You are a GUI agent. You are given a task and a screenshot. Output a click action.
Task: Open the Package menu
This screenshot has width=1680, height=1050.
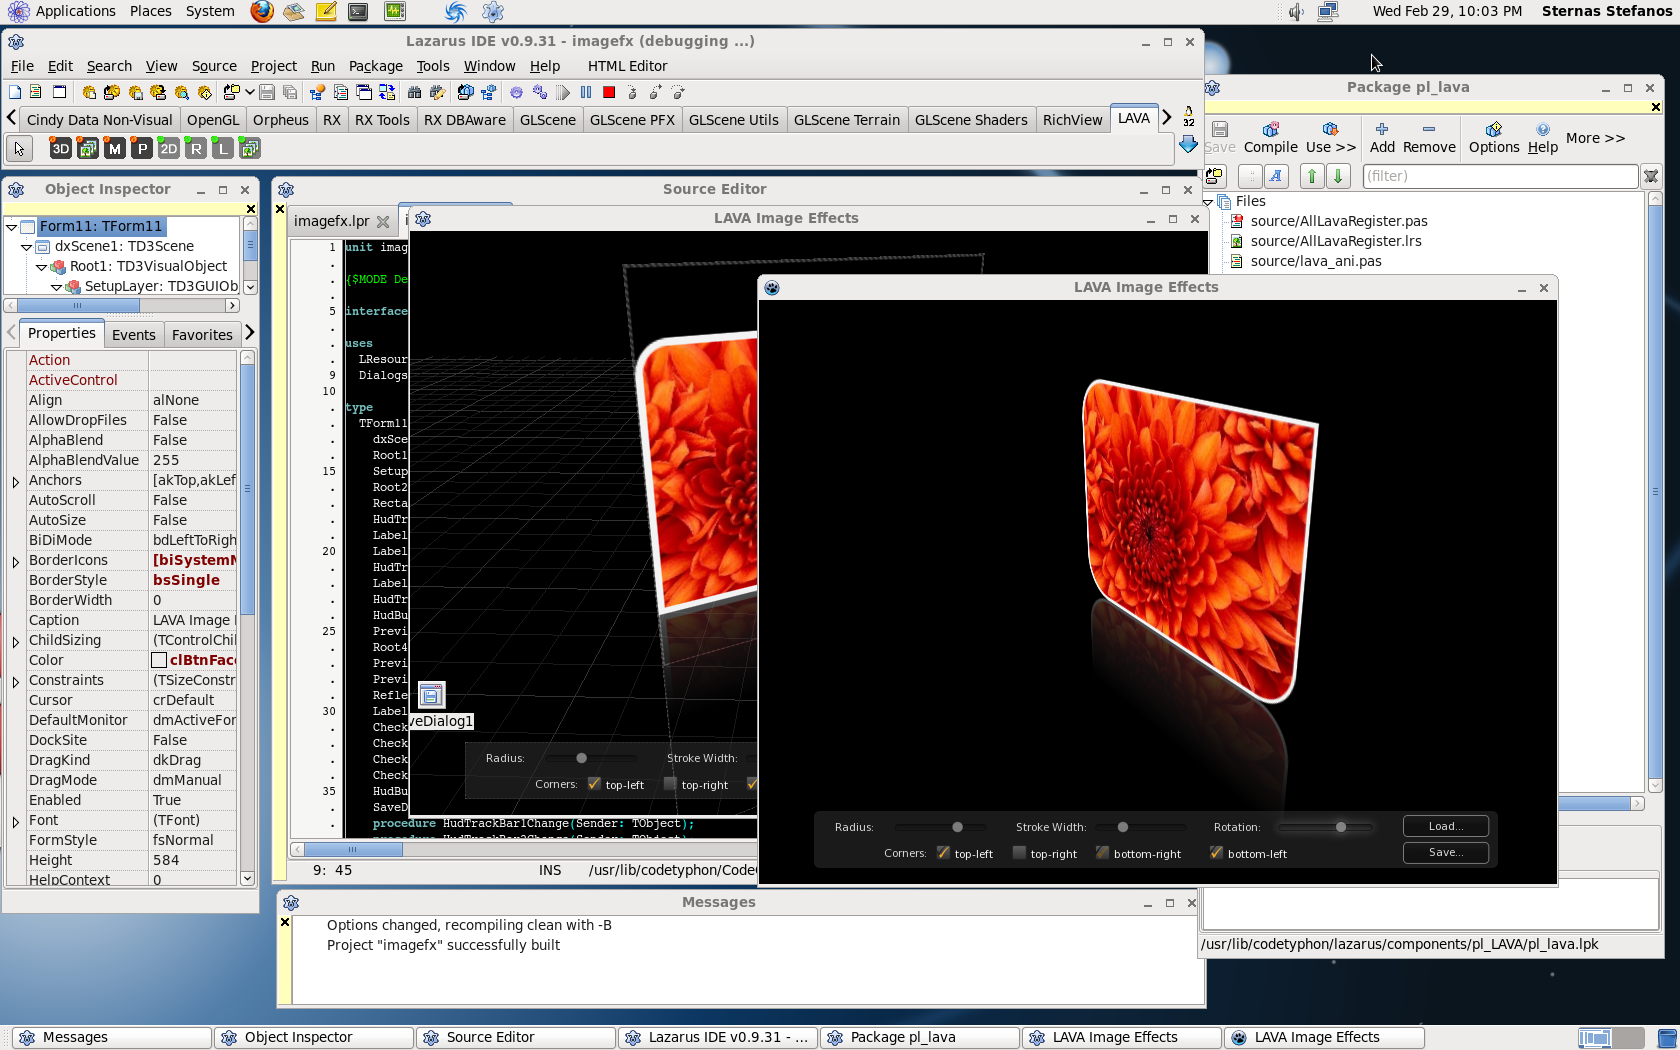point(375,66)
